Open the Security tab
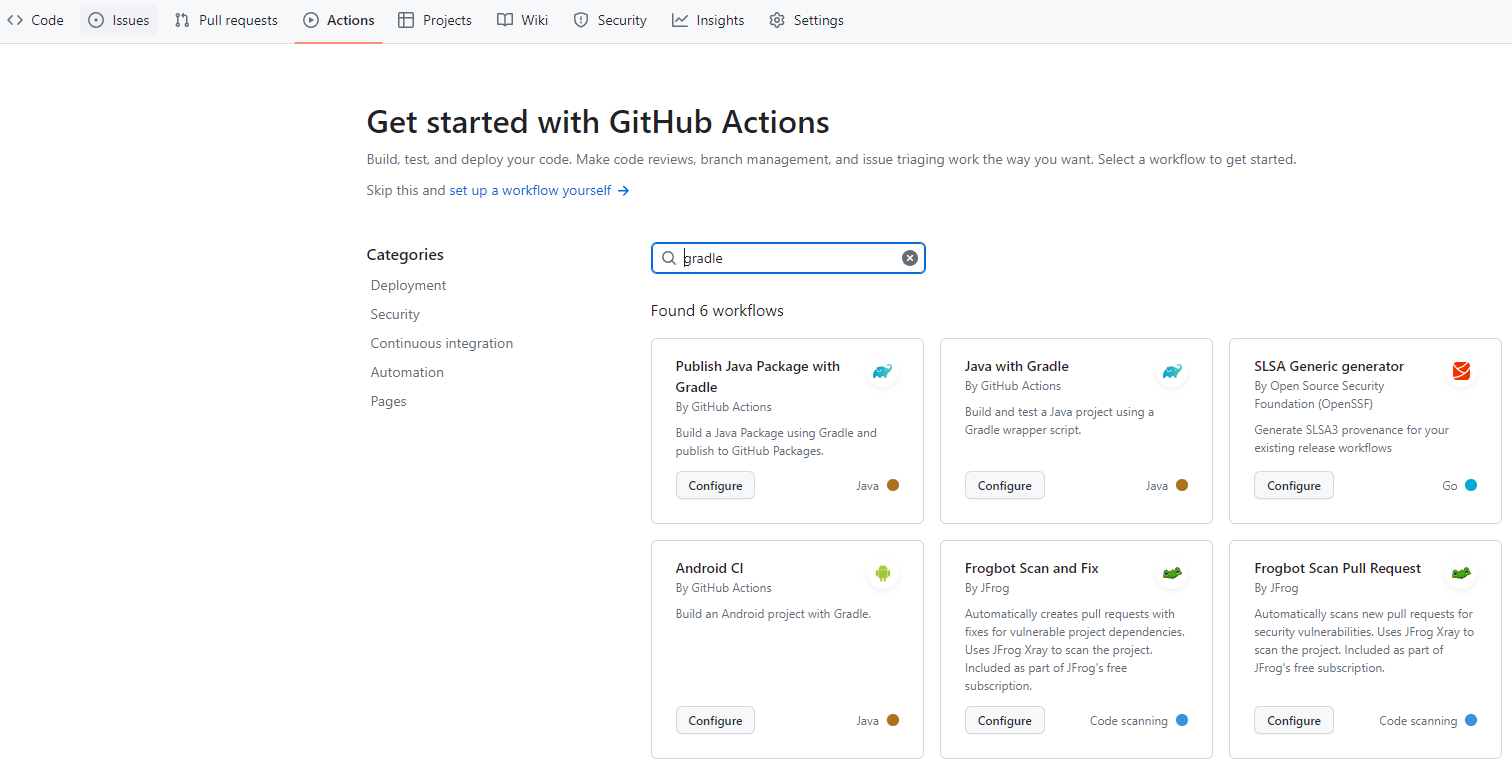 pos(610,20)
